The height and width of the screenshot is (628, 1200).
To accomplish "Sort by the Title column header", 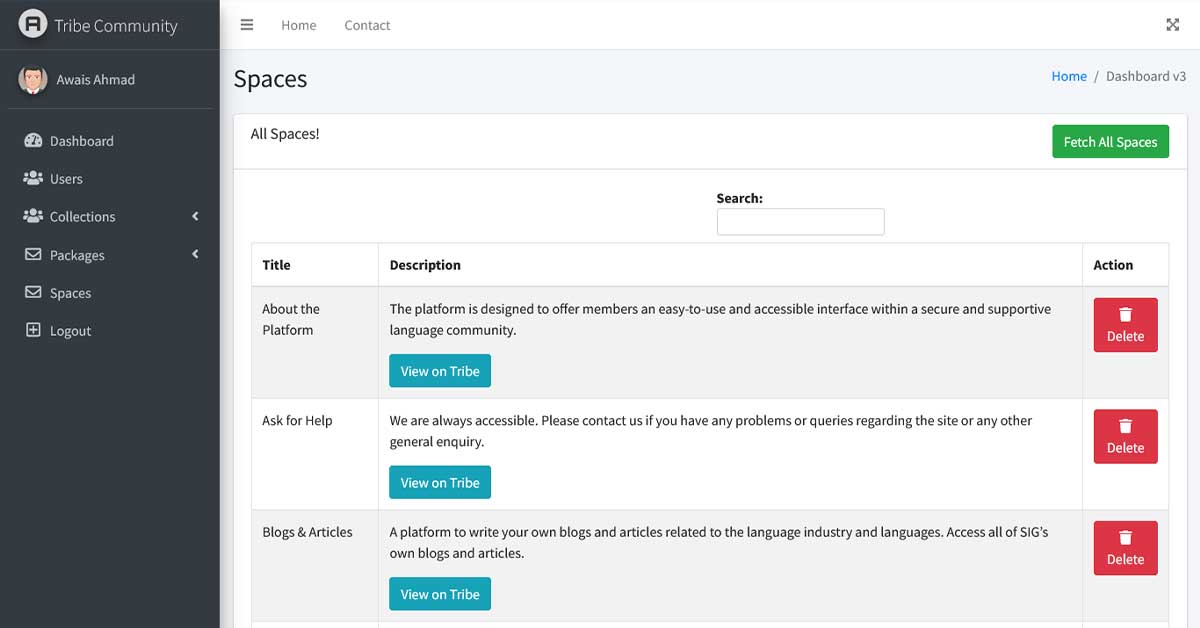I will [315, 265].
